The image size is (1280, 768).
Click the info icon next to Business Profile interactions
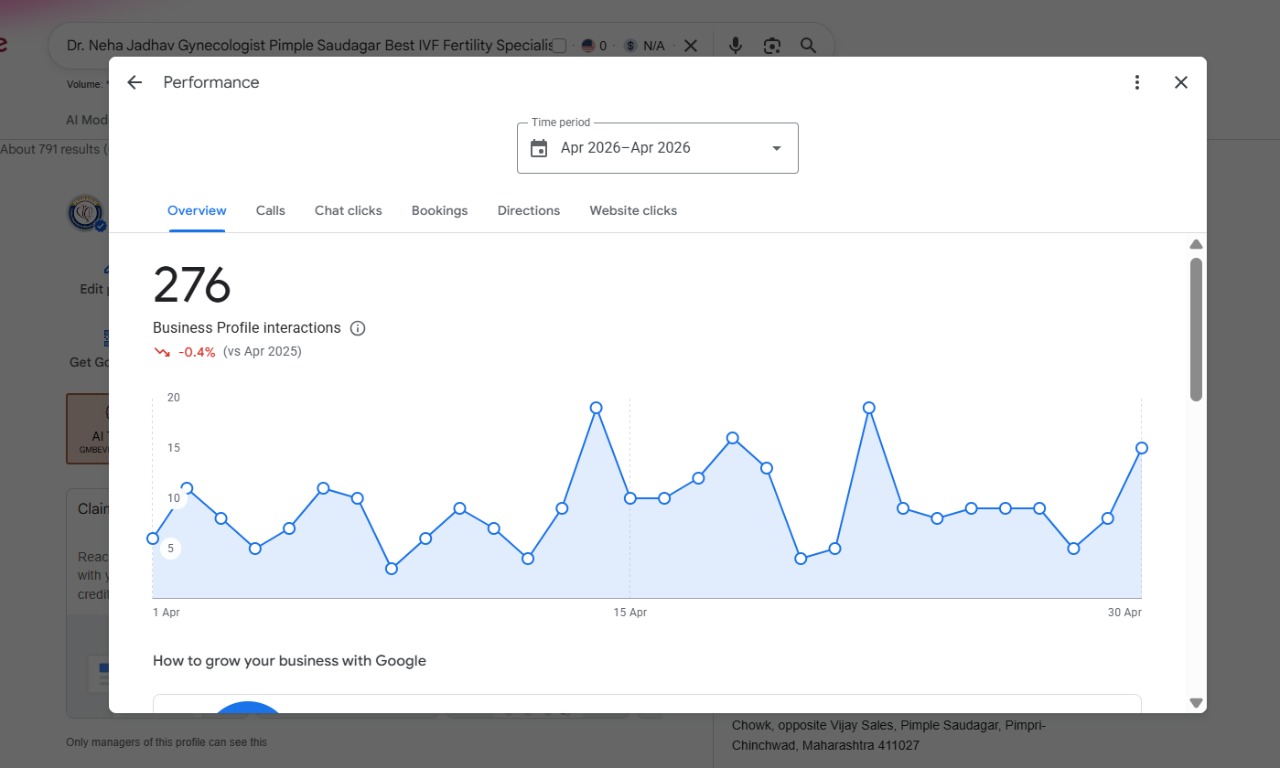pos(358,328)
